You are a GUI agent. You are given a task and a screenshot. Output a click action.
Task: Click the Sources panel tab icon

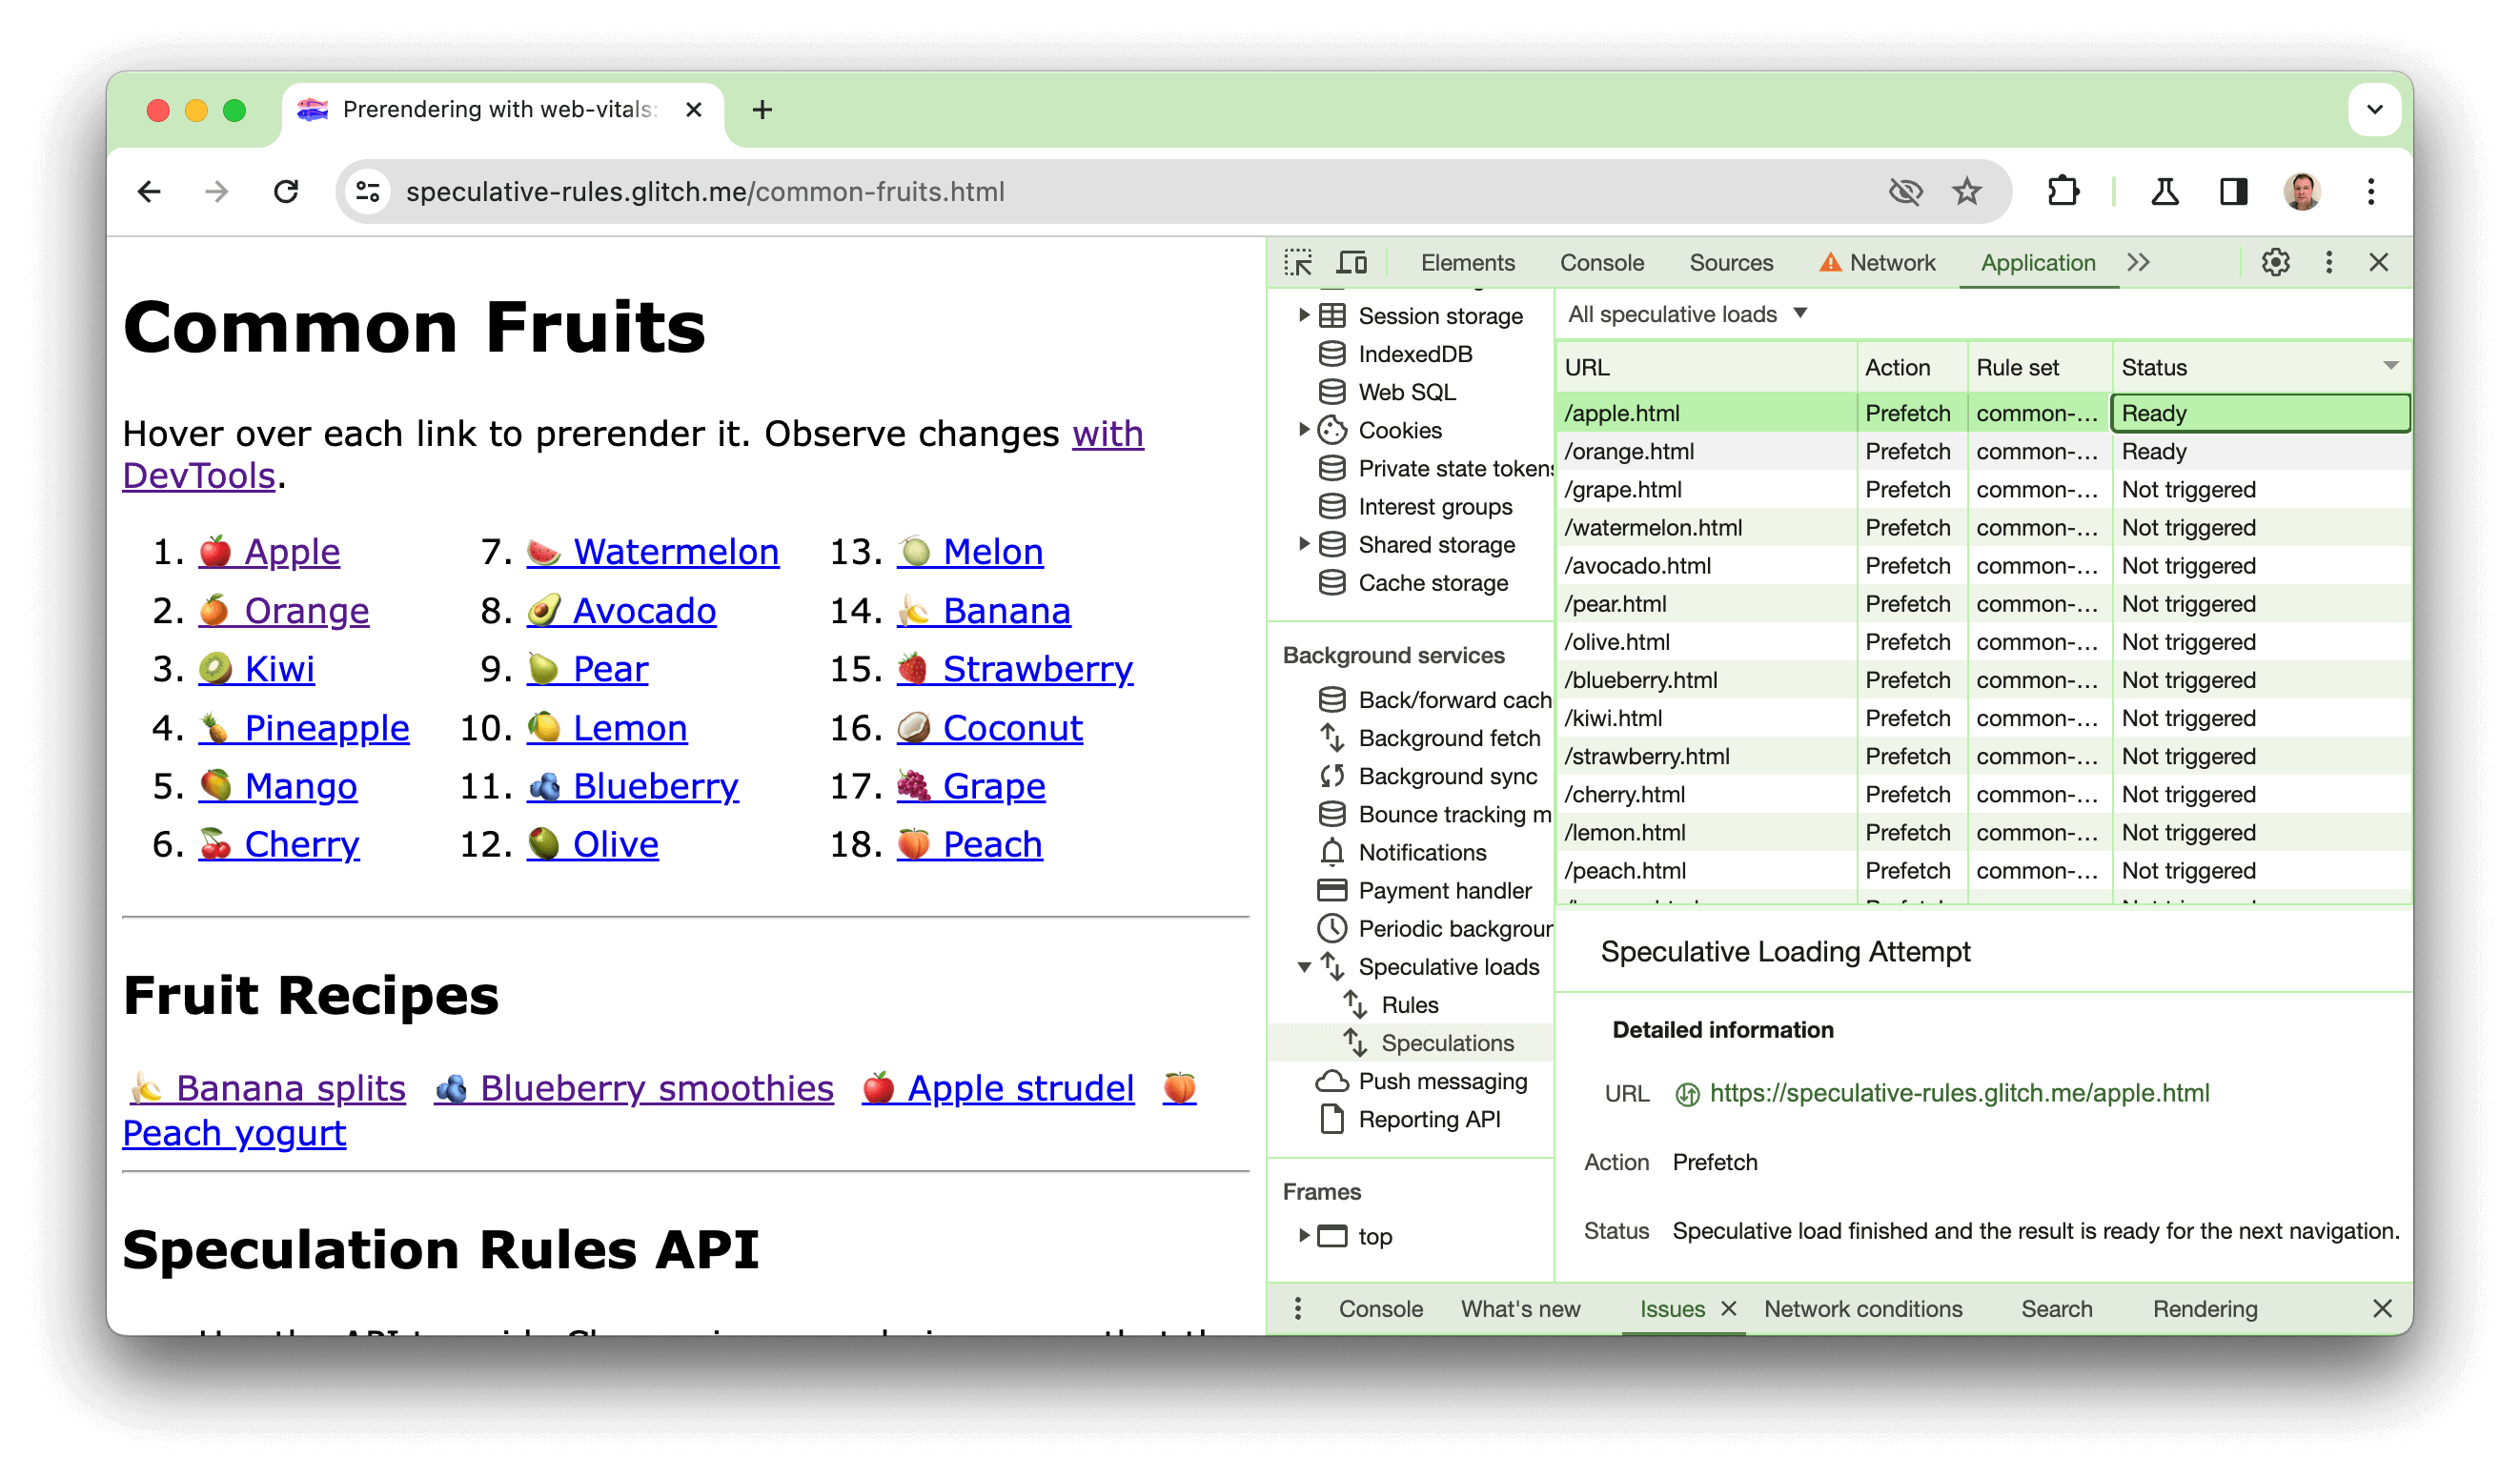pyautogui.click(x=1731, y=260)
